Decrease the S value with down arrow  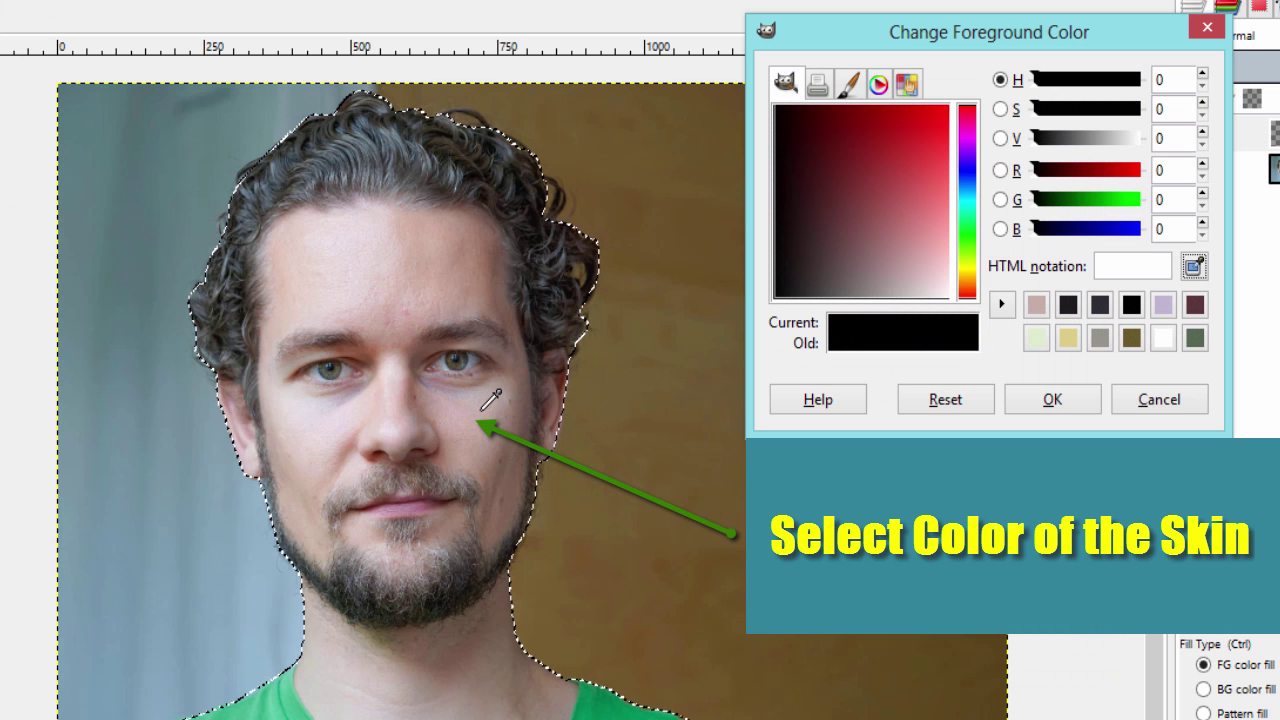click(1202, 116)
